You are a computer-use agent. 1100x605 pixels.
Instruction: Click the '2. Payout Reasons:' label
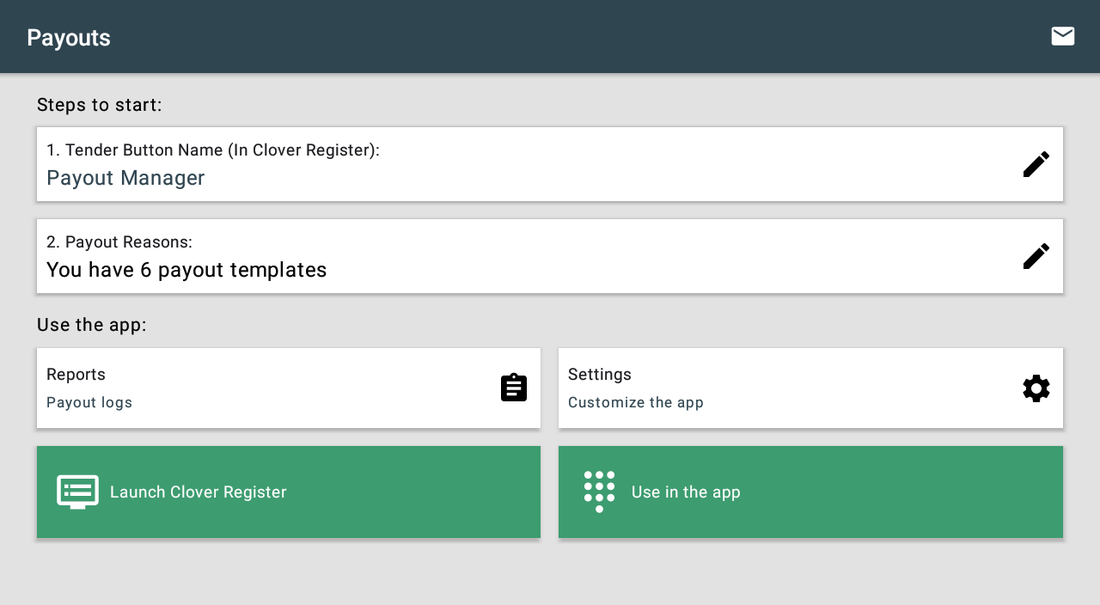[x=119, y=241]
